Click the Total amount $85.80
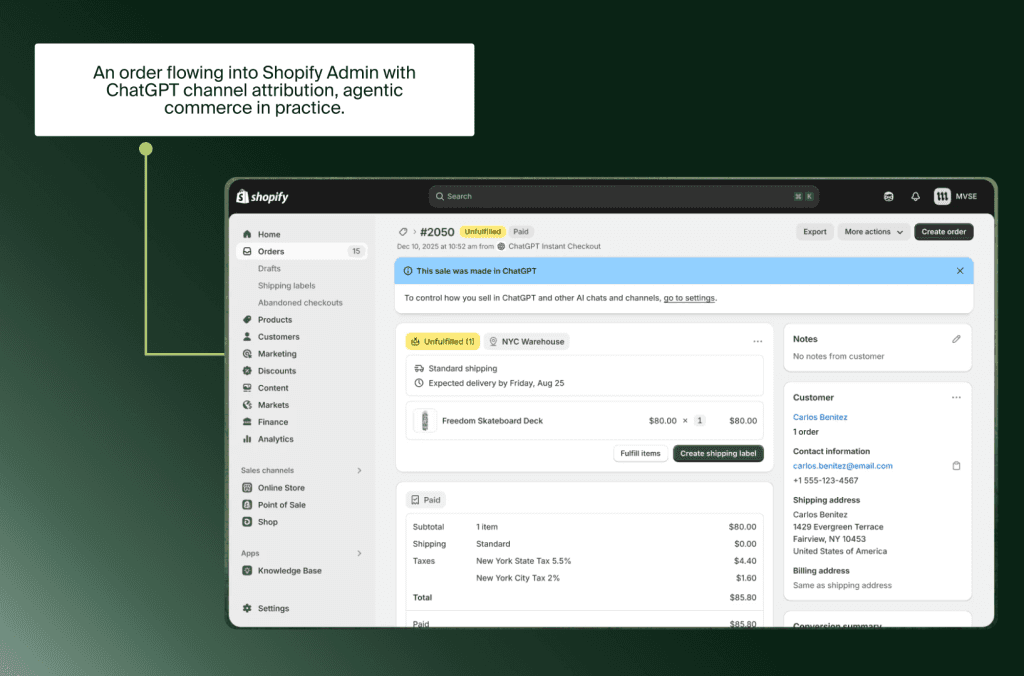1024x676 pixels. [743, 597]
